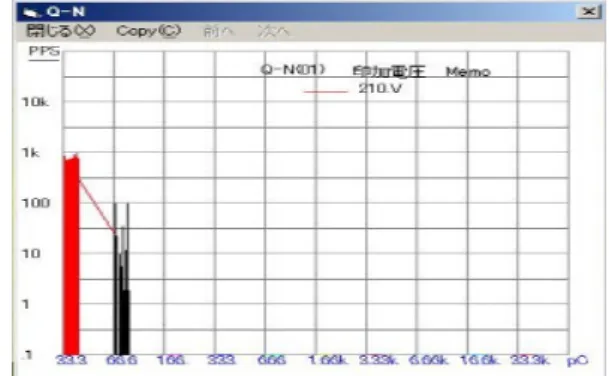Click the 1.66k x-axis tick label
Viewport: 609px width, 376px height.
[327, 360]
